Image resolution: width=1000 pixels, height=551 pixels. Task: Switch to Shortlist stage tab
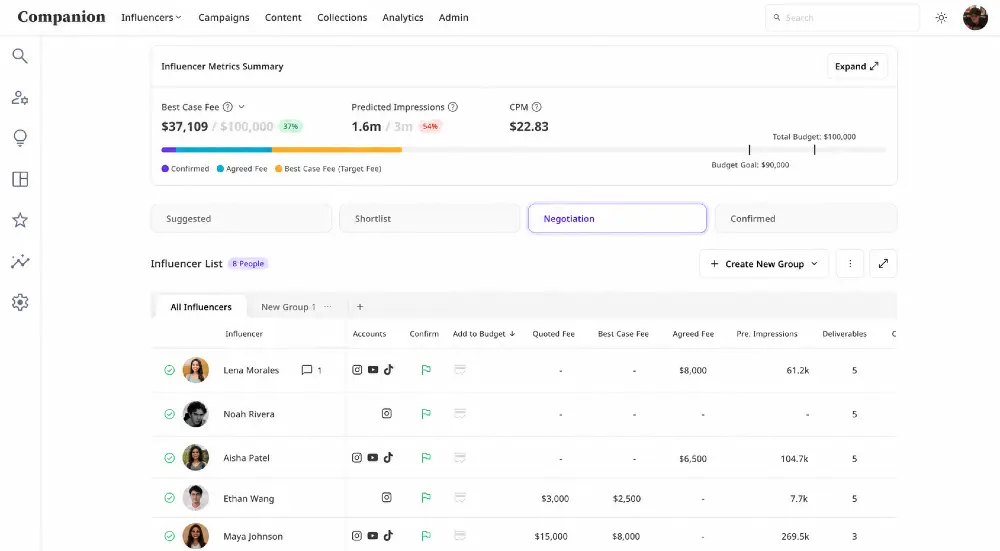(x=430, y=218)
